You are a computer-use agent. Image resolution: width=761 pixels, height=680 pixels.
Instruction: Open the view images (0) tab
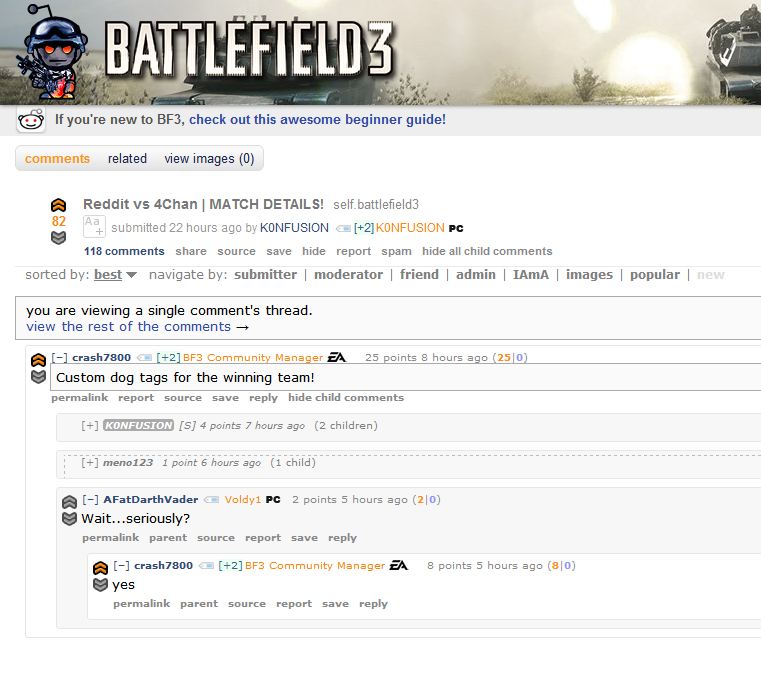tap(209, 159)
